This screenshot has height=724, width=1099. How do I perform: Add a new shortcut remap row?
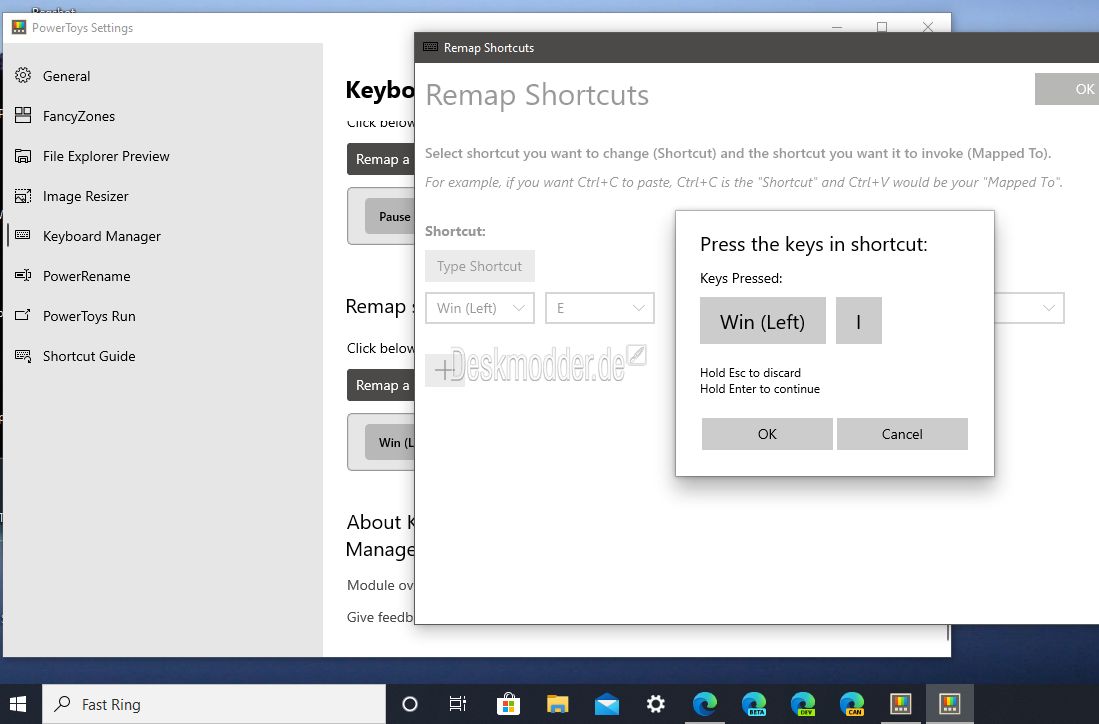click(x=445, y=369)
